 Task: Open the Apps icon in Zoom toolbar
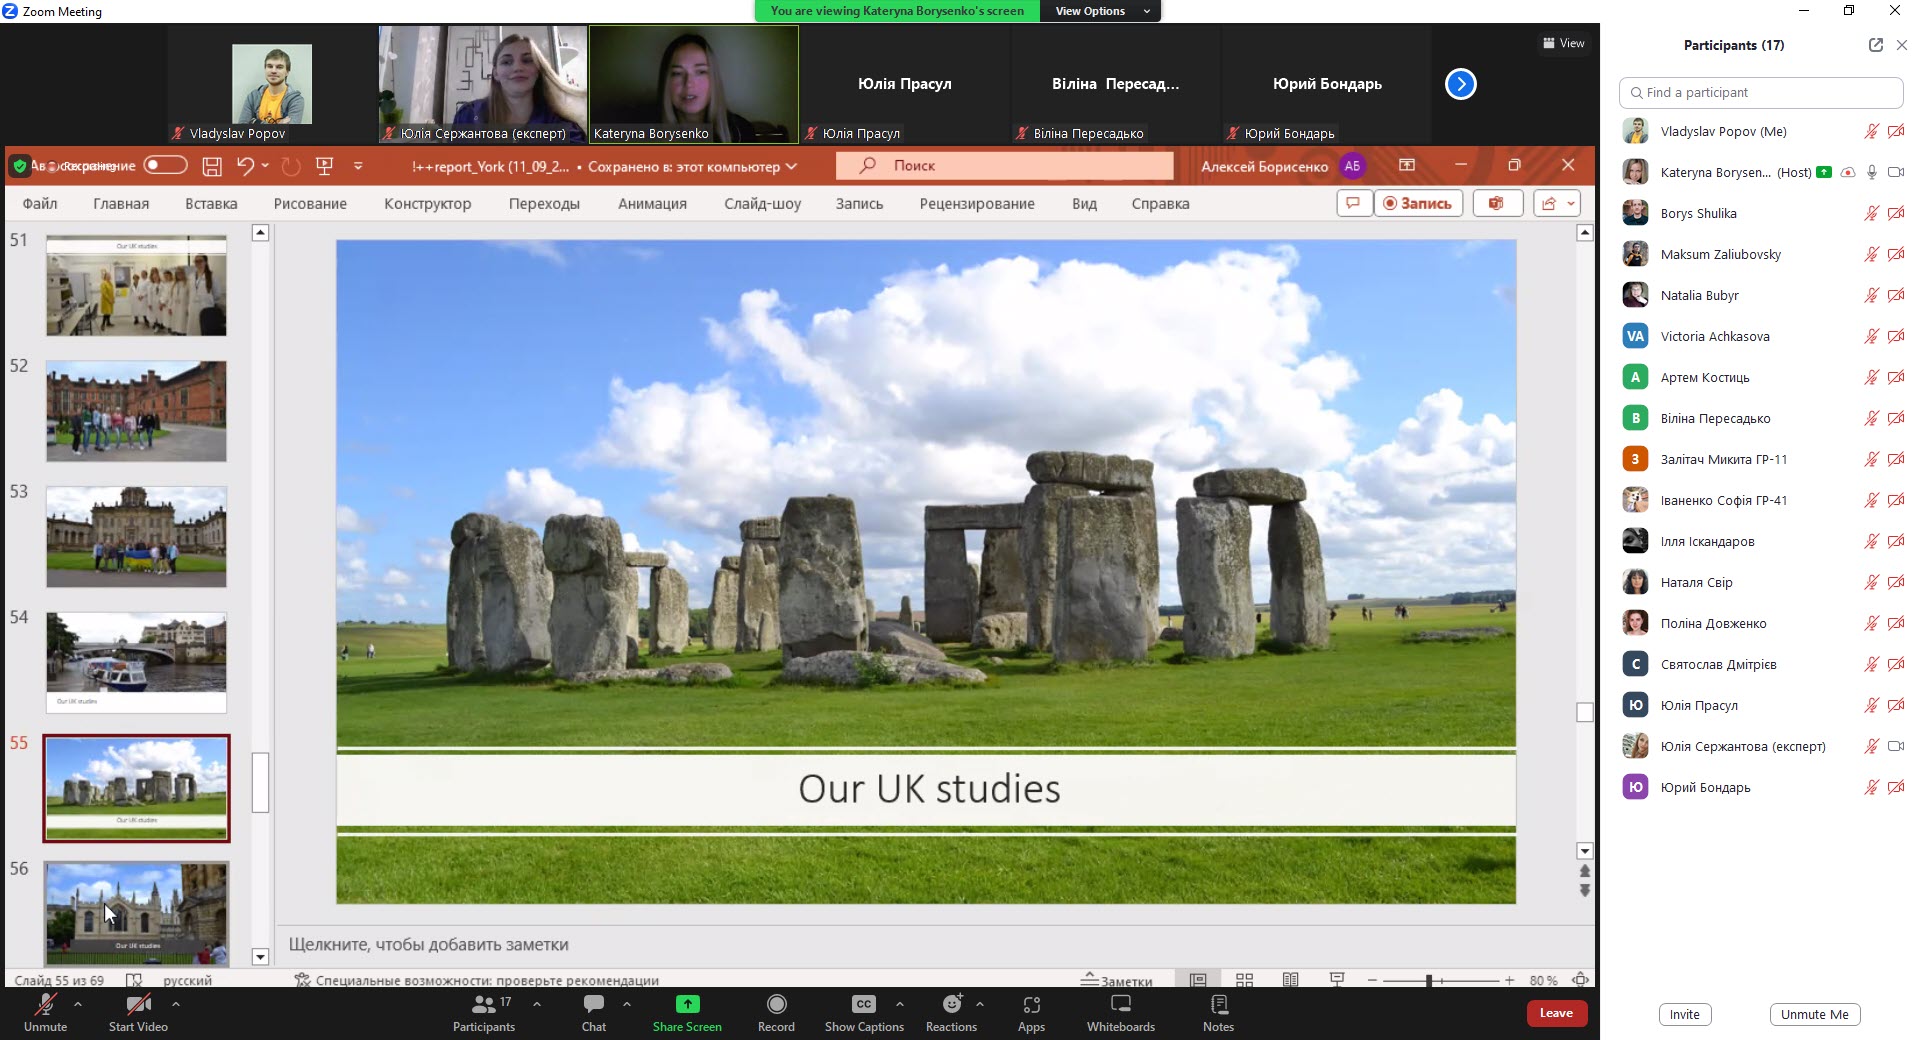1031,1005
